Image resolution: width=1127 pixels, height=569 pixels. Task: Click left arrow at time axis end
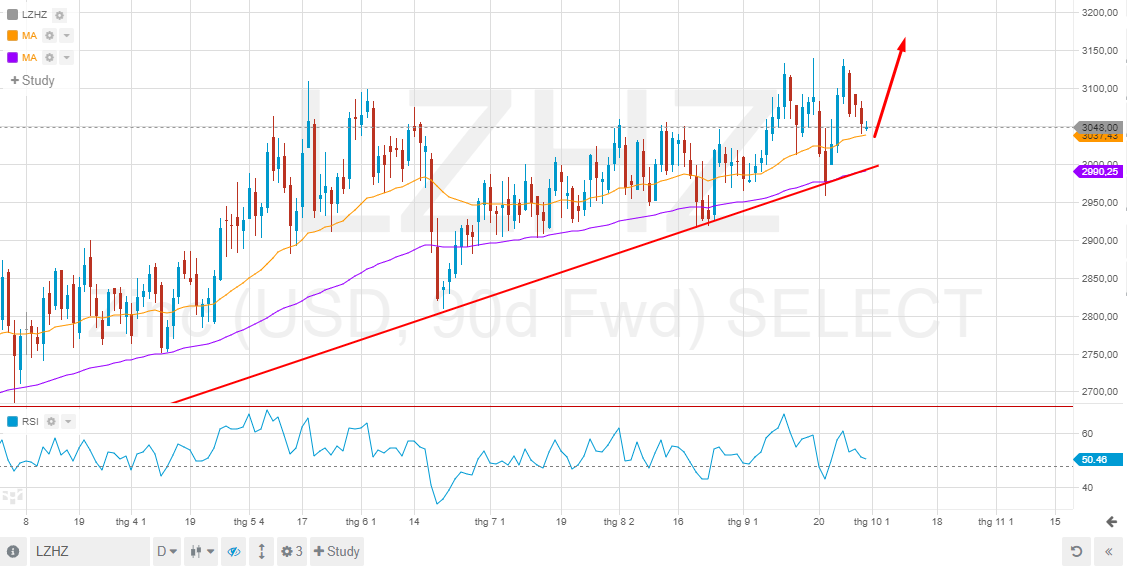[1113, 522]
